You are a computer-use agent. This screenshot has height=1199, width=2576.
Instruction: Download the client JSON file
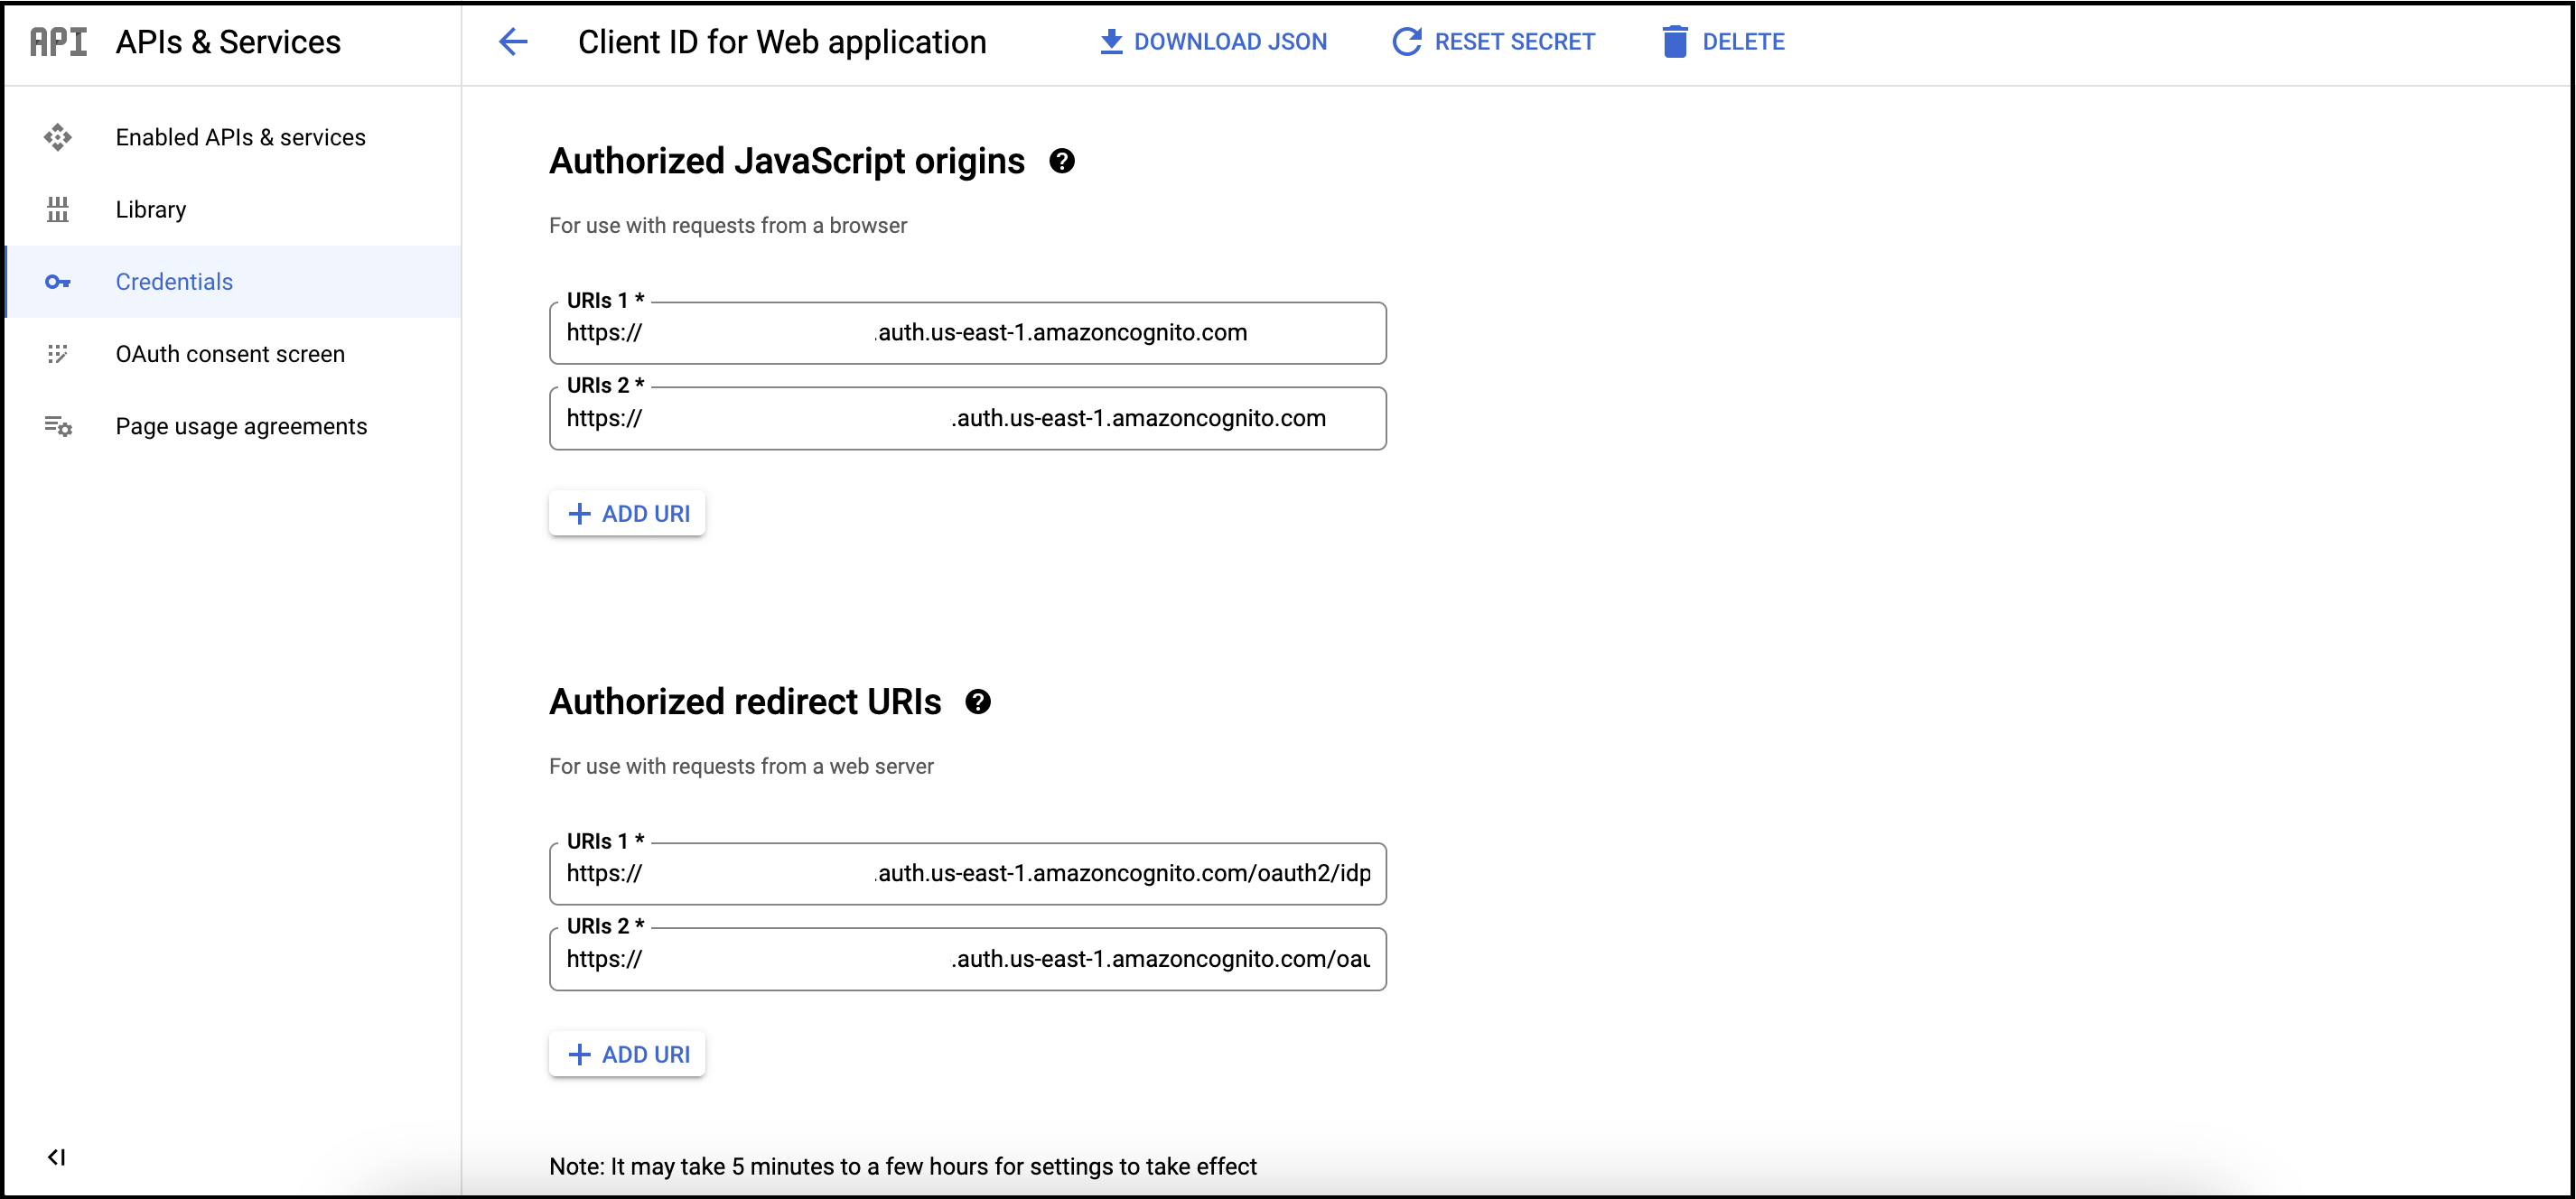[x=1213, y=42]
